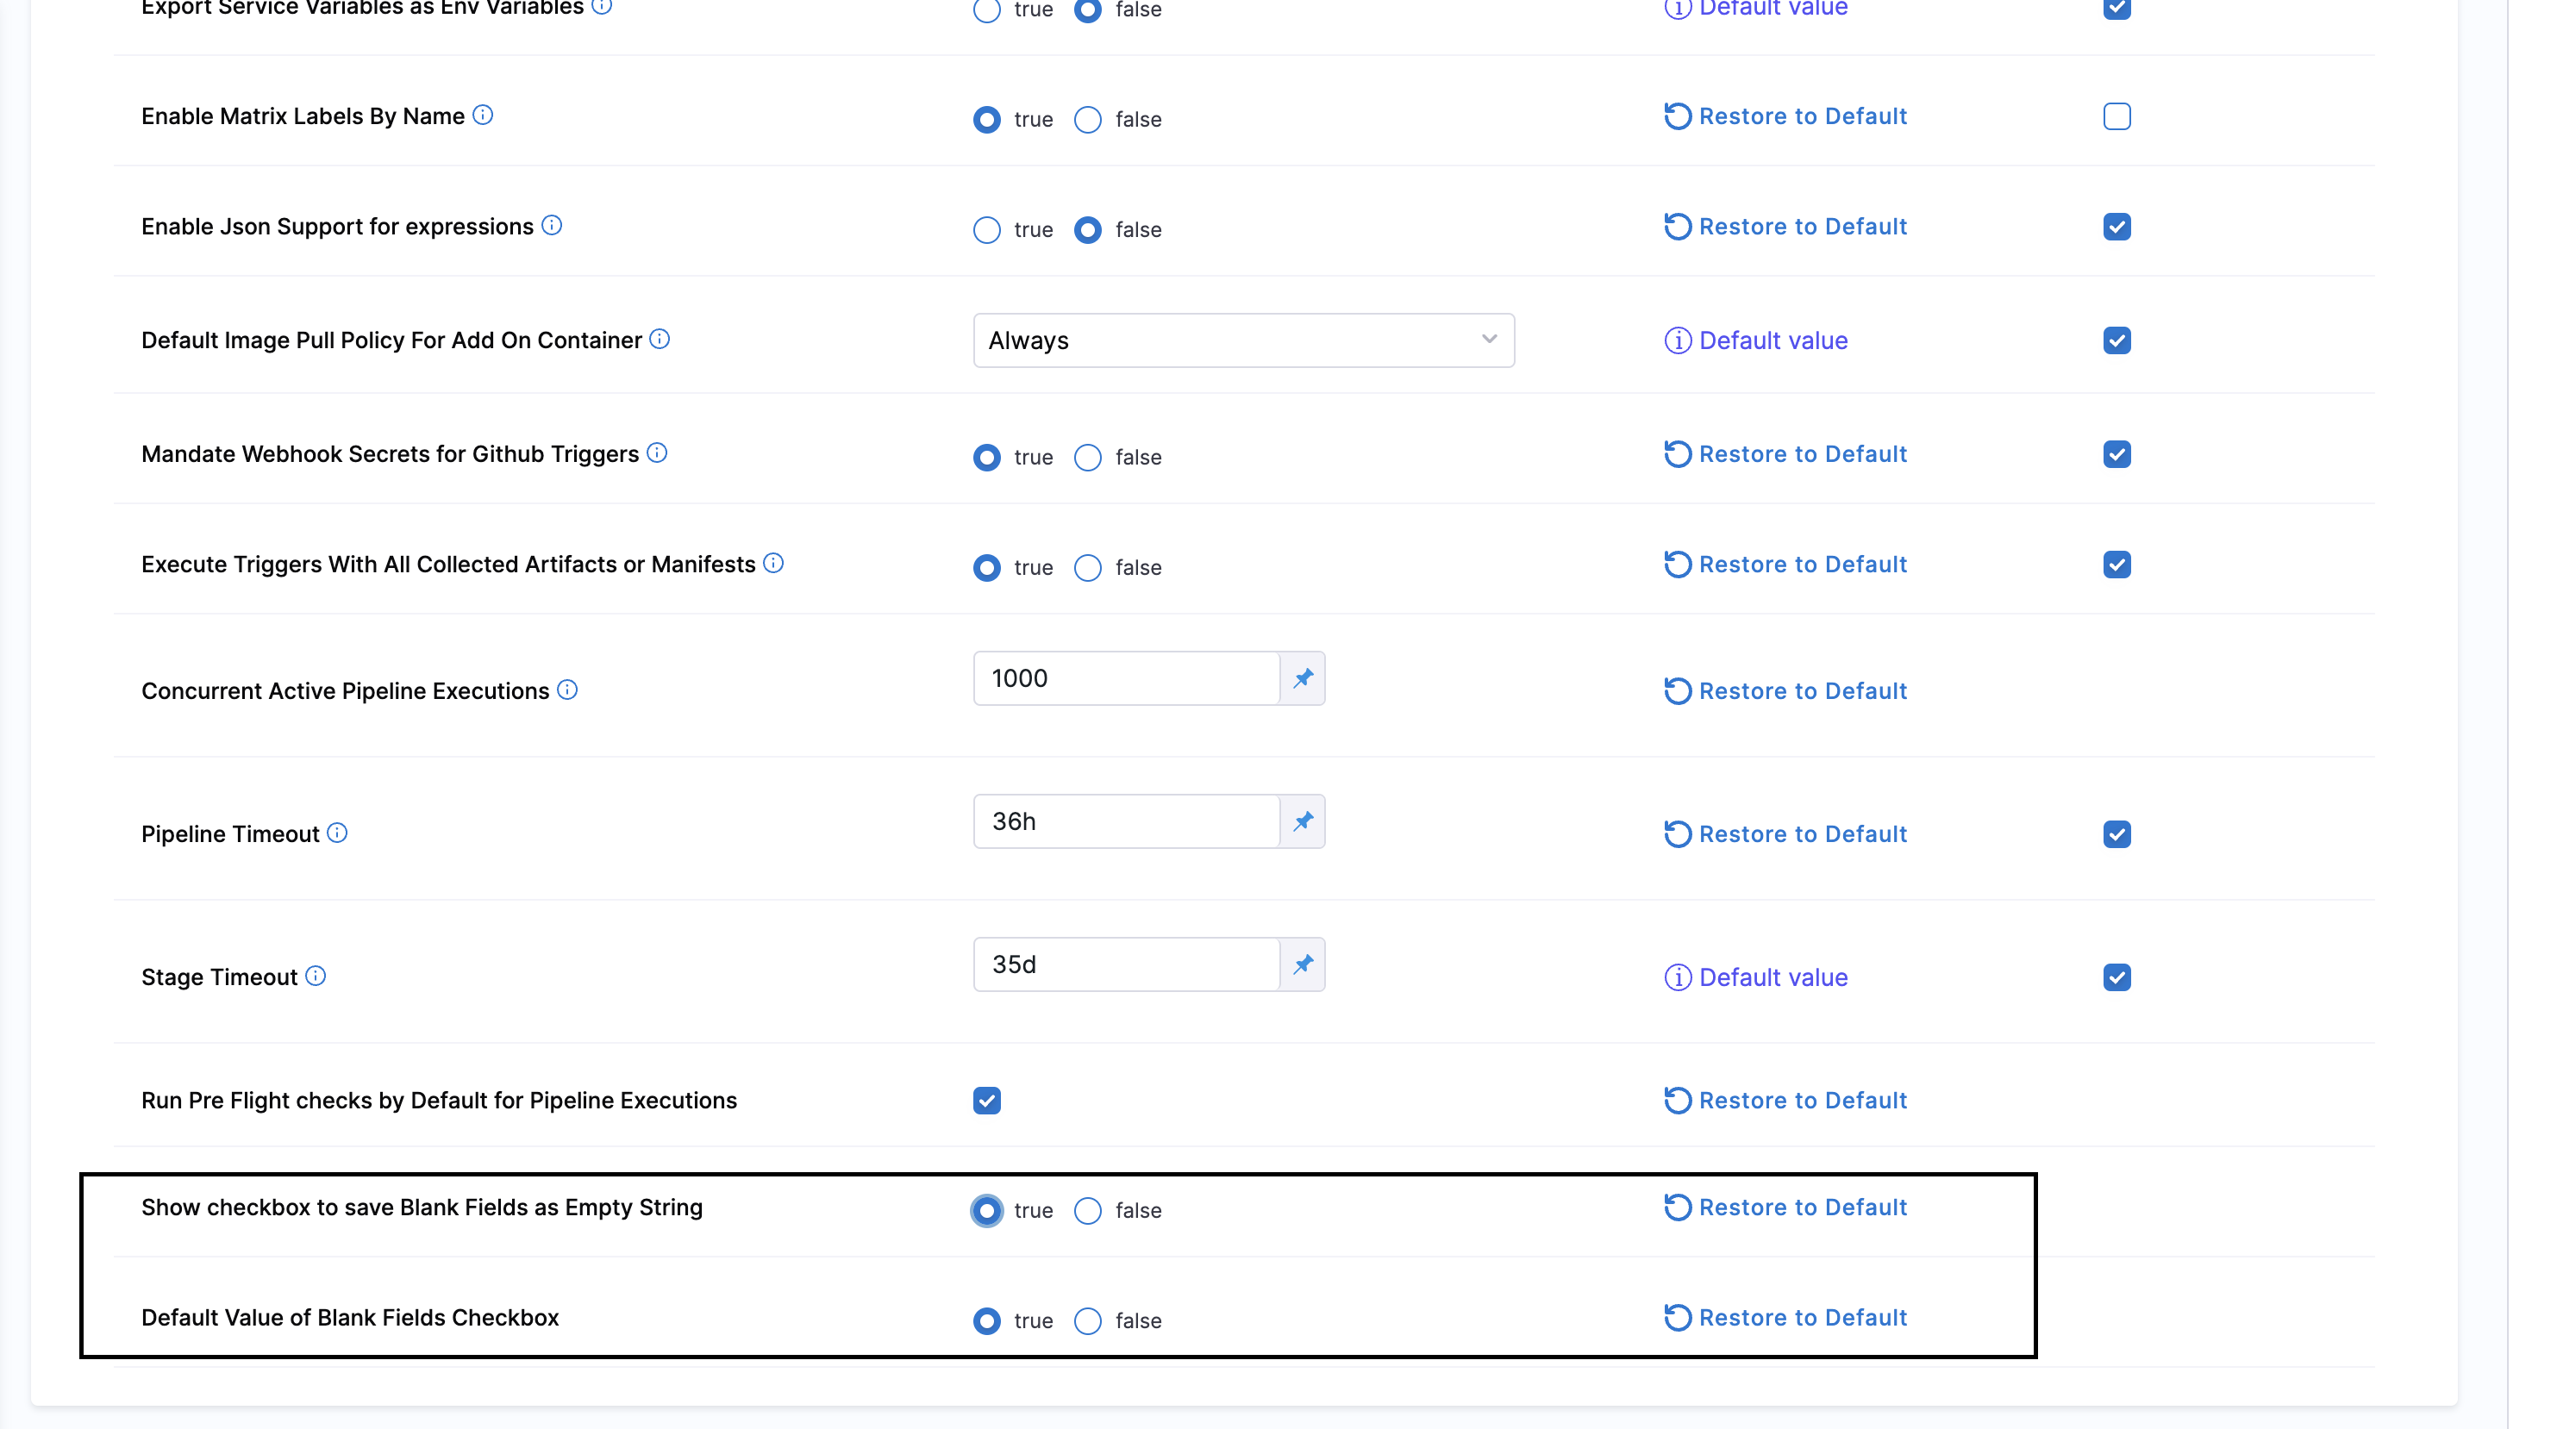Click info icon next to Enable Json Support
Screen dimensions: 2576x1429
click(552, 225)
